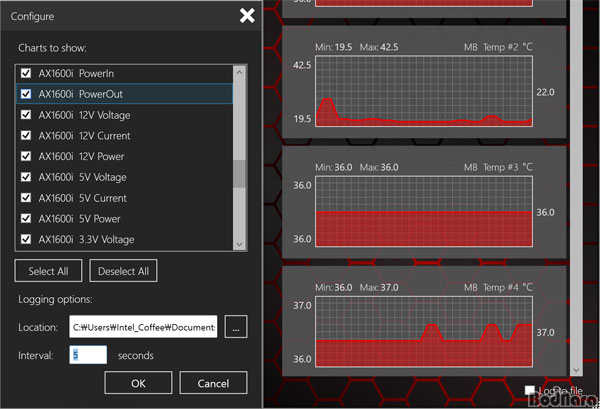Disable AX1600i 5V Current chart

(x=26, y=198)
